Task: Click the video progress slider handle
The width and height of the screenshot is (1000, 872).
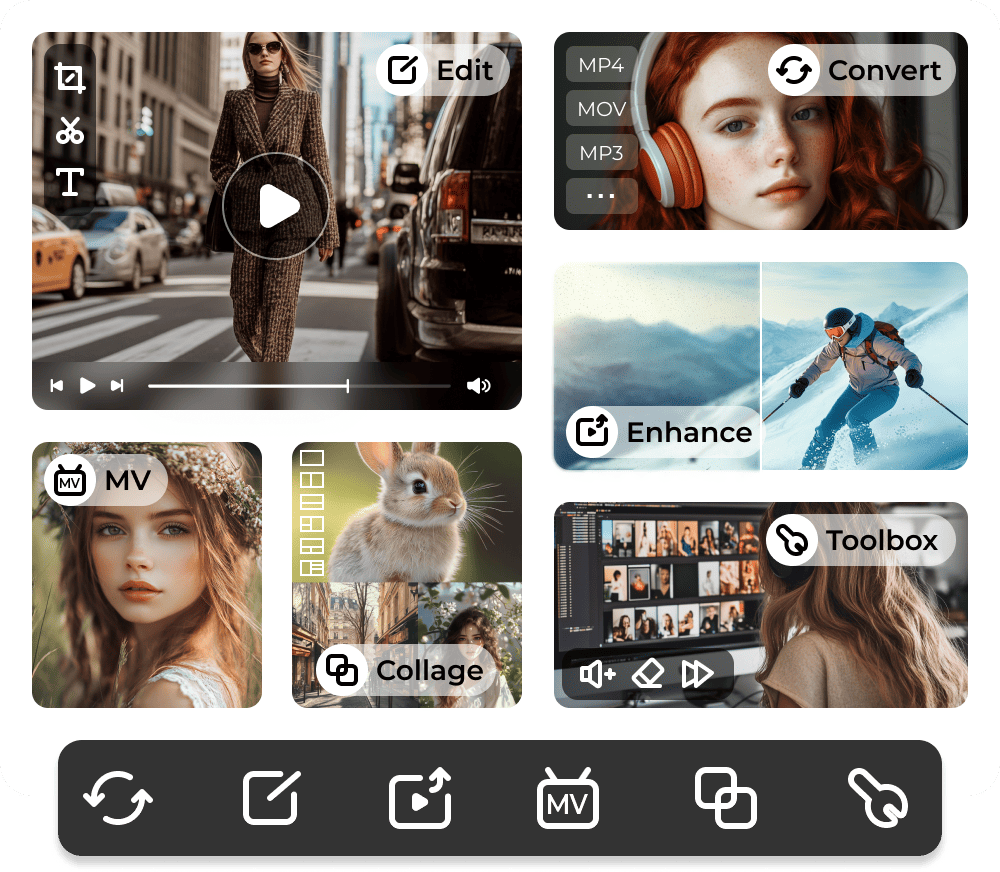Action: click(348, 385)
